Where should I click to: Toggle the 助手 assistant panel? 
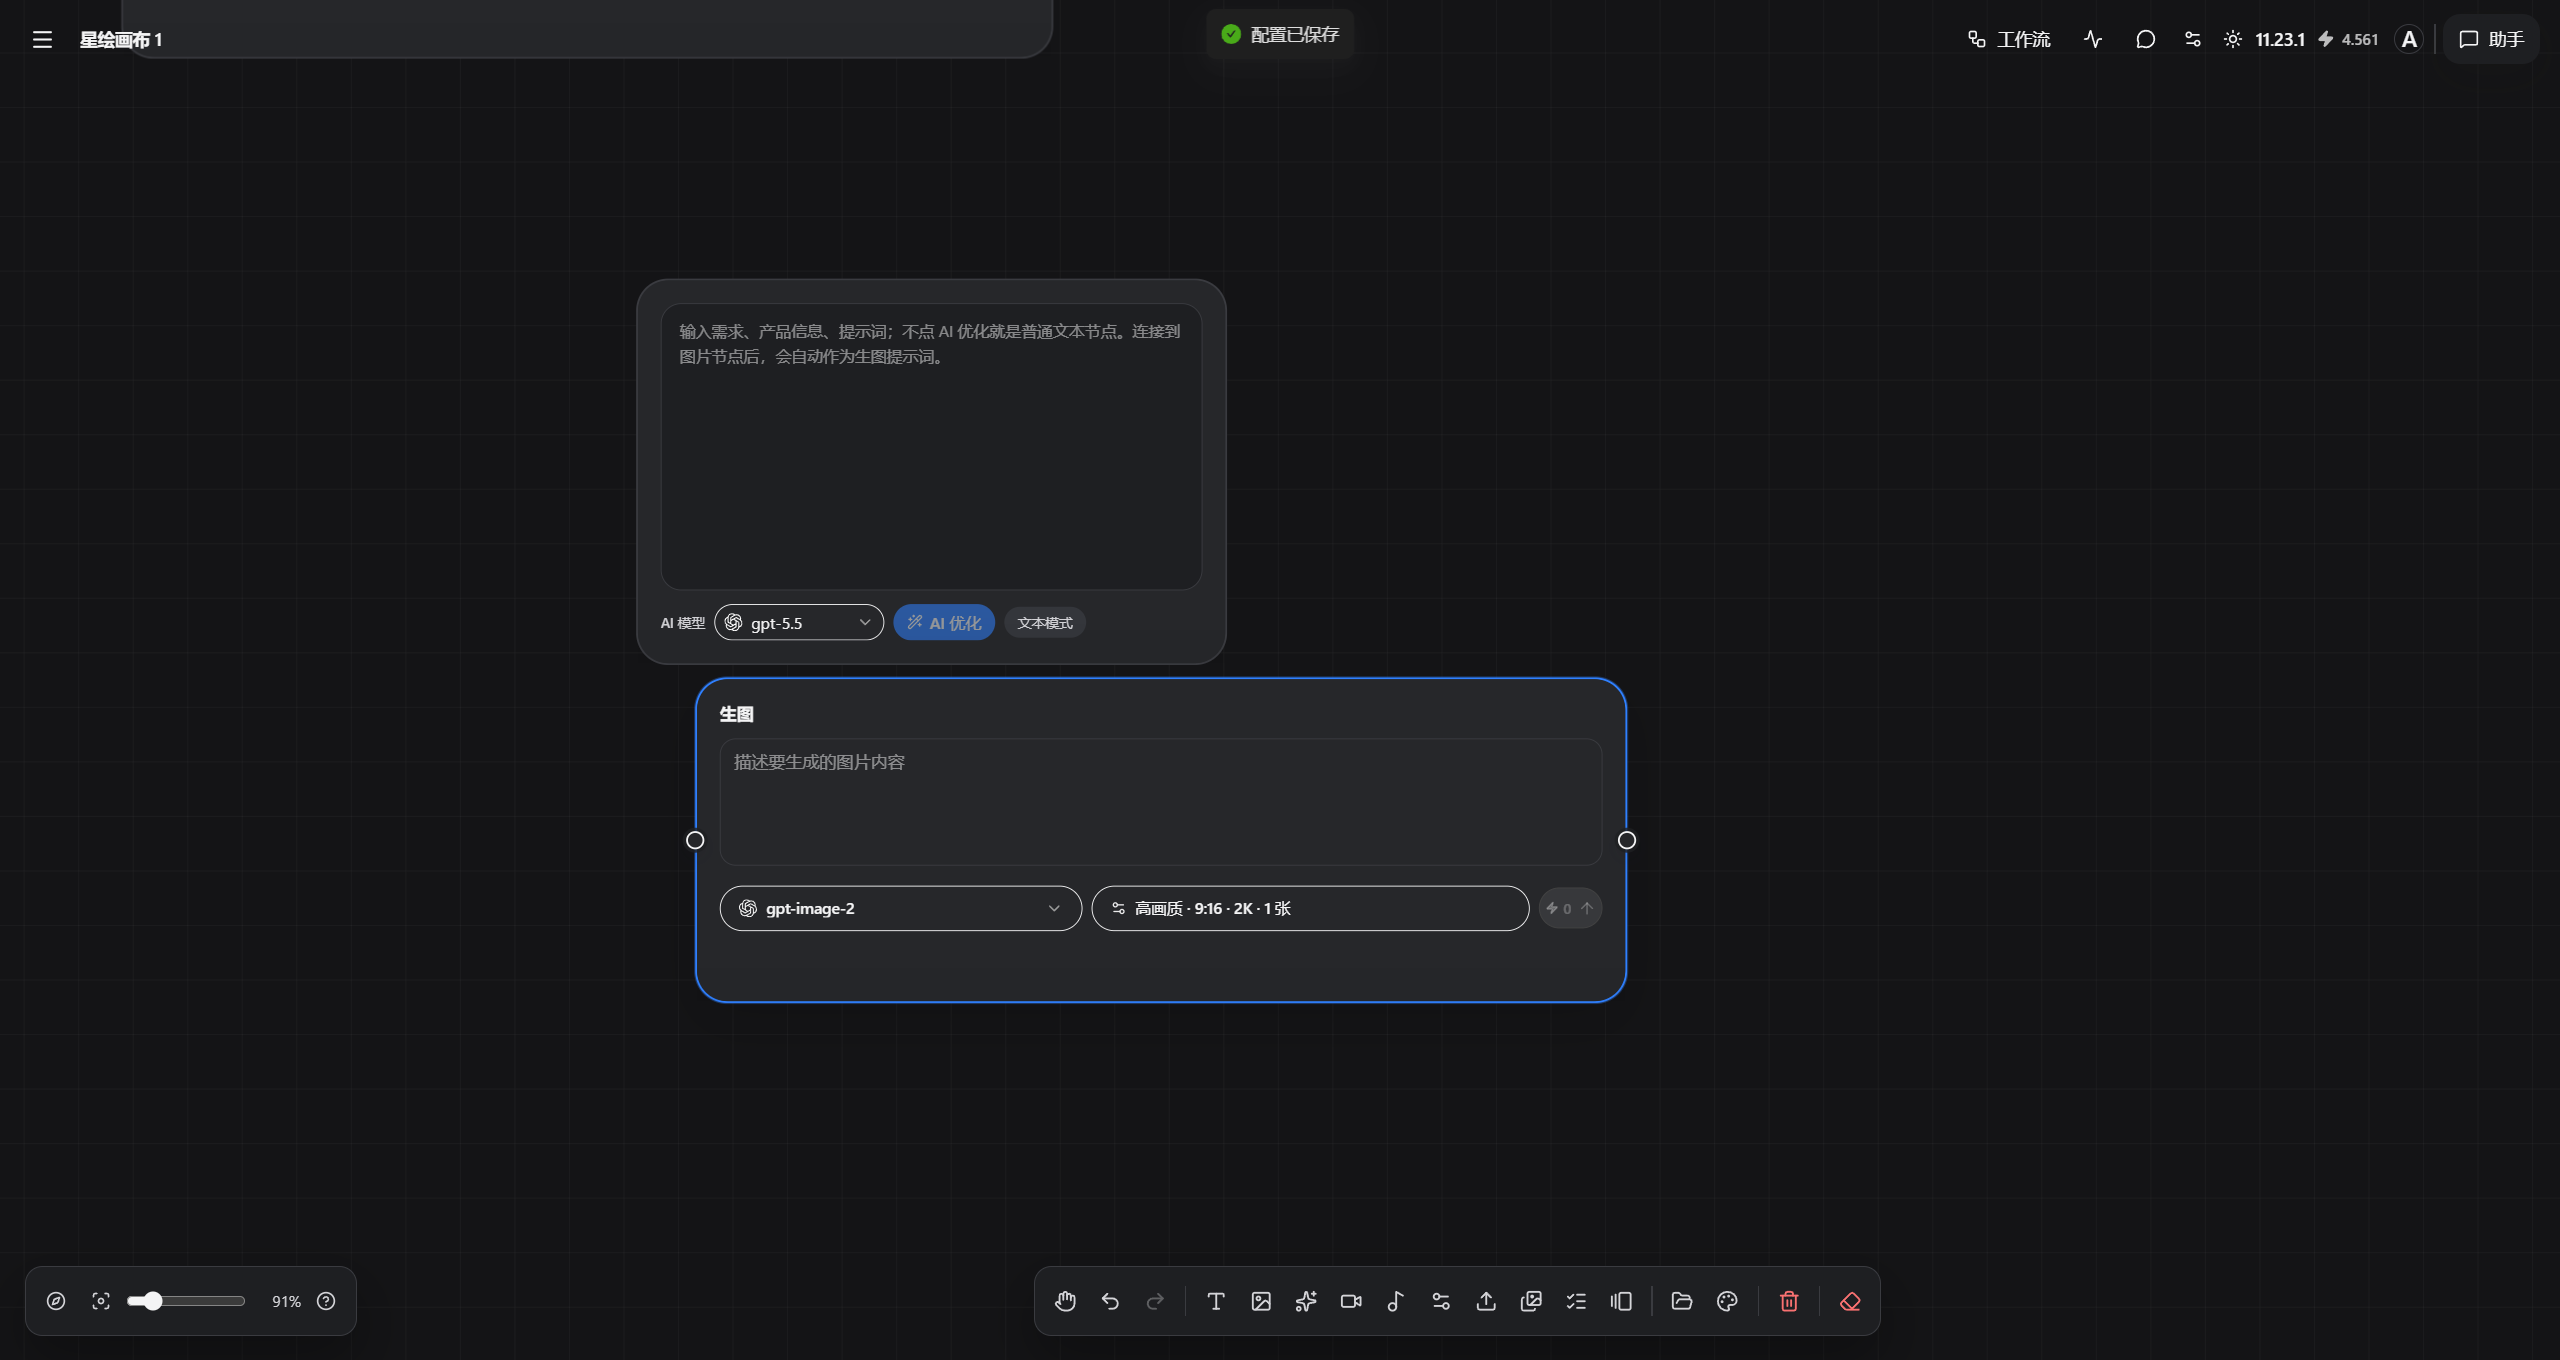tap(2491, 39)
